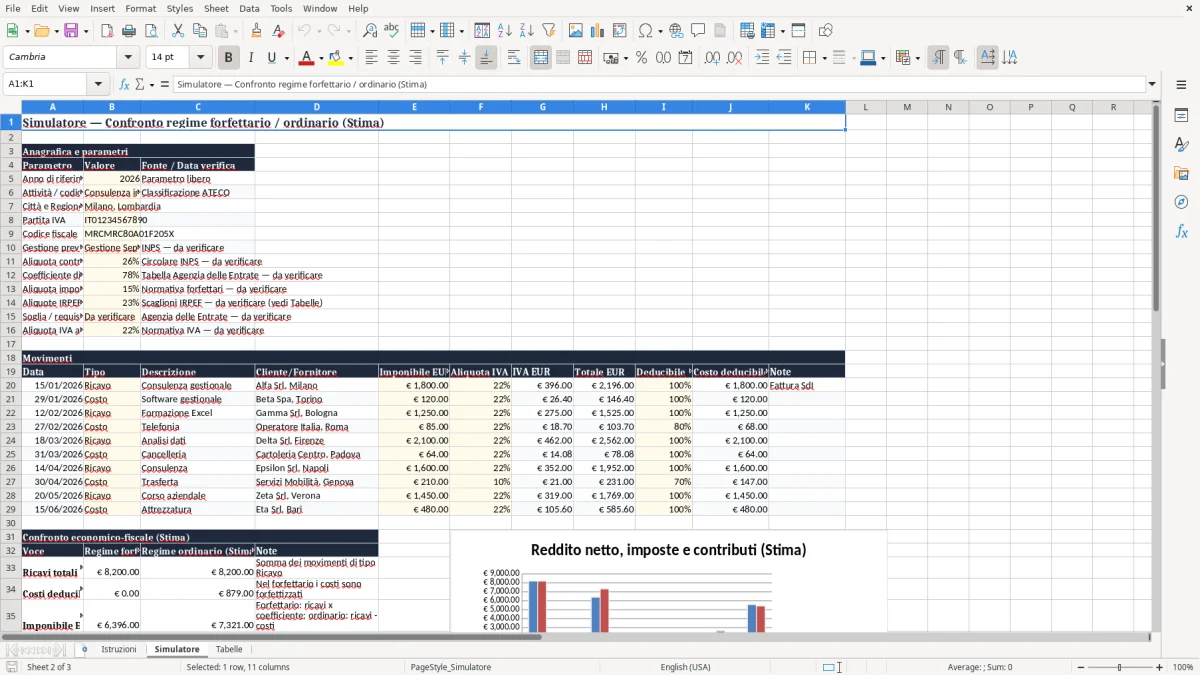Clear direct formatting

[x=279, y=31]
